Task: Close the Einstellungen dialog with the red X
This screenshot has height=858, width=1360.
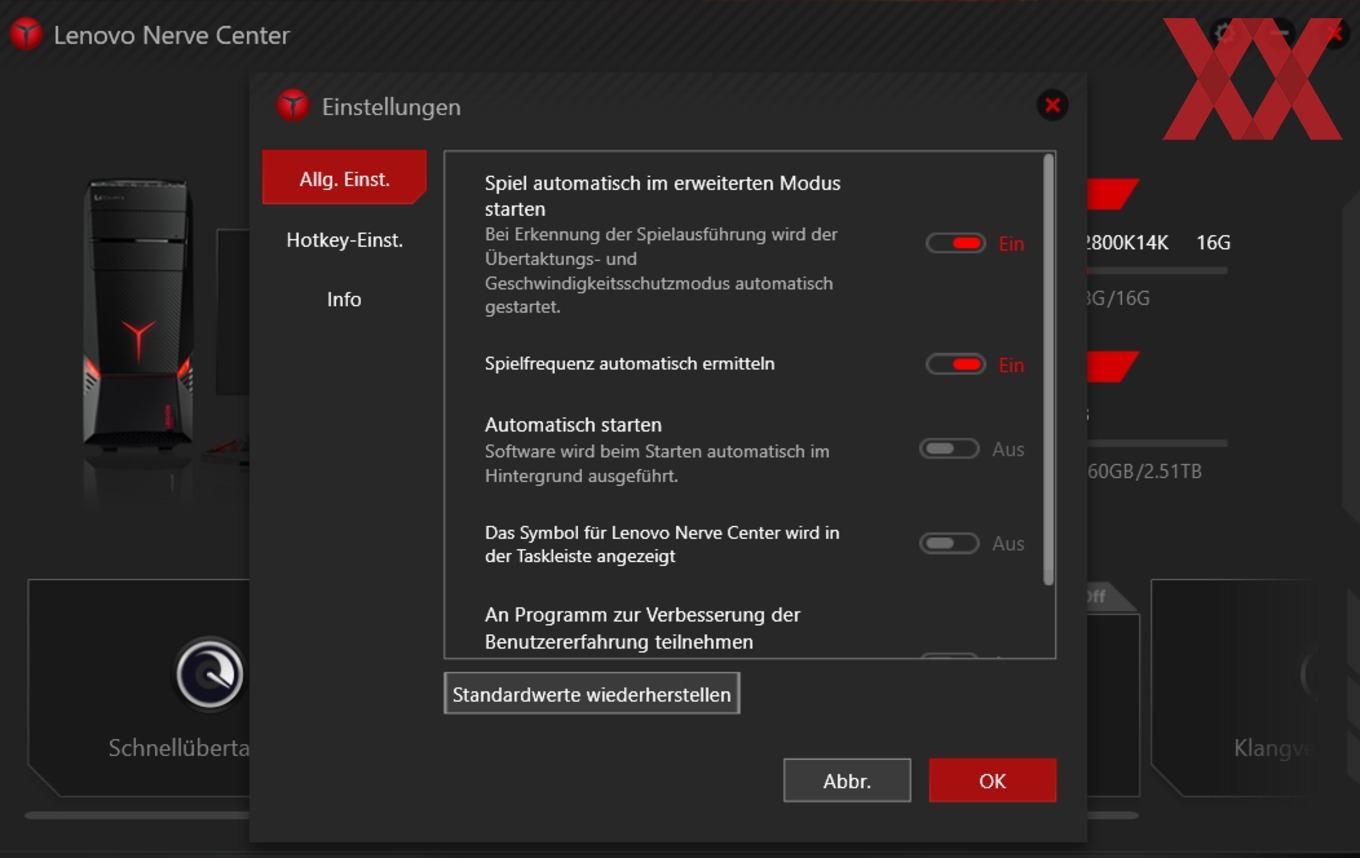Action: click(x=1052, y=105)
